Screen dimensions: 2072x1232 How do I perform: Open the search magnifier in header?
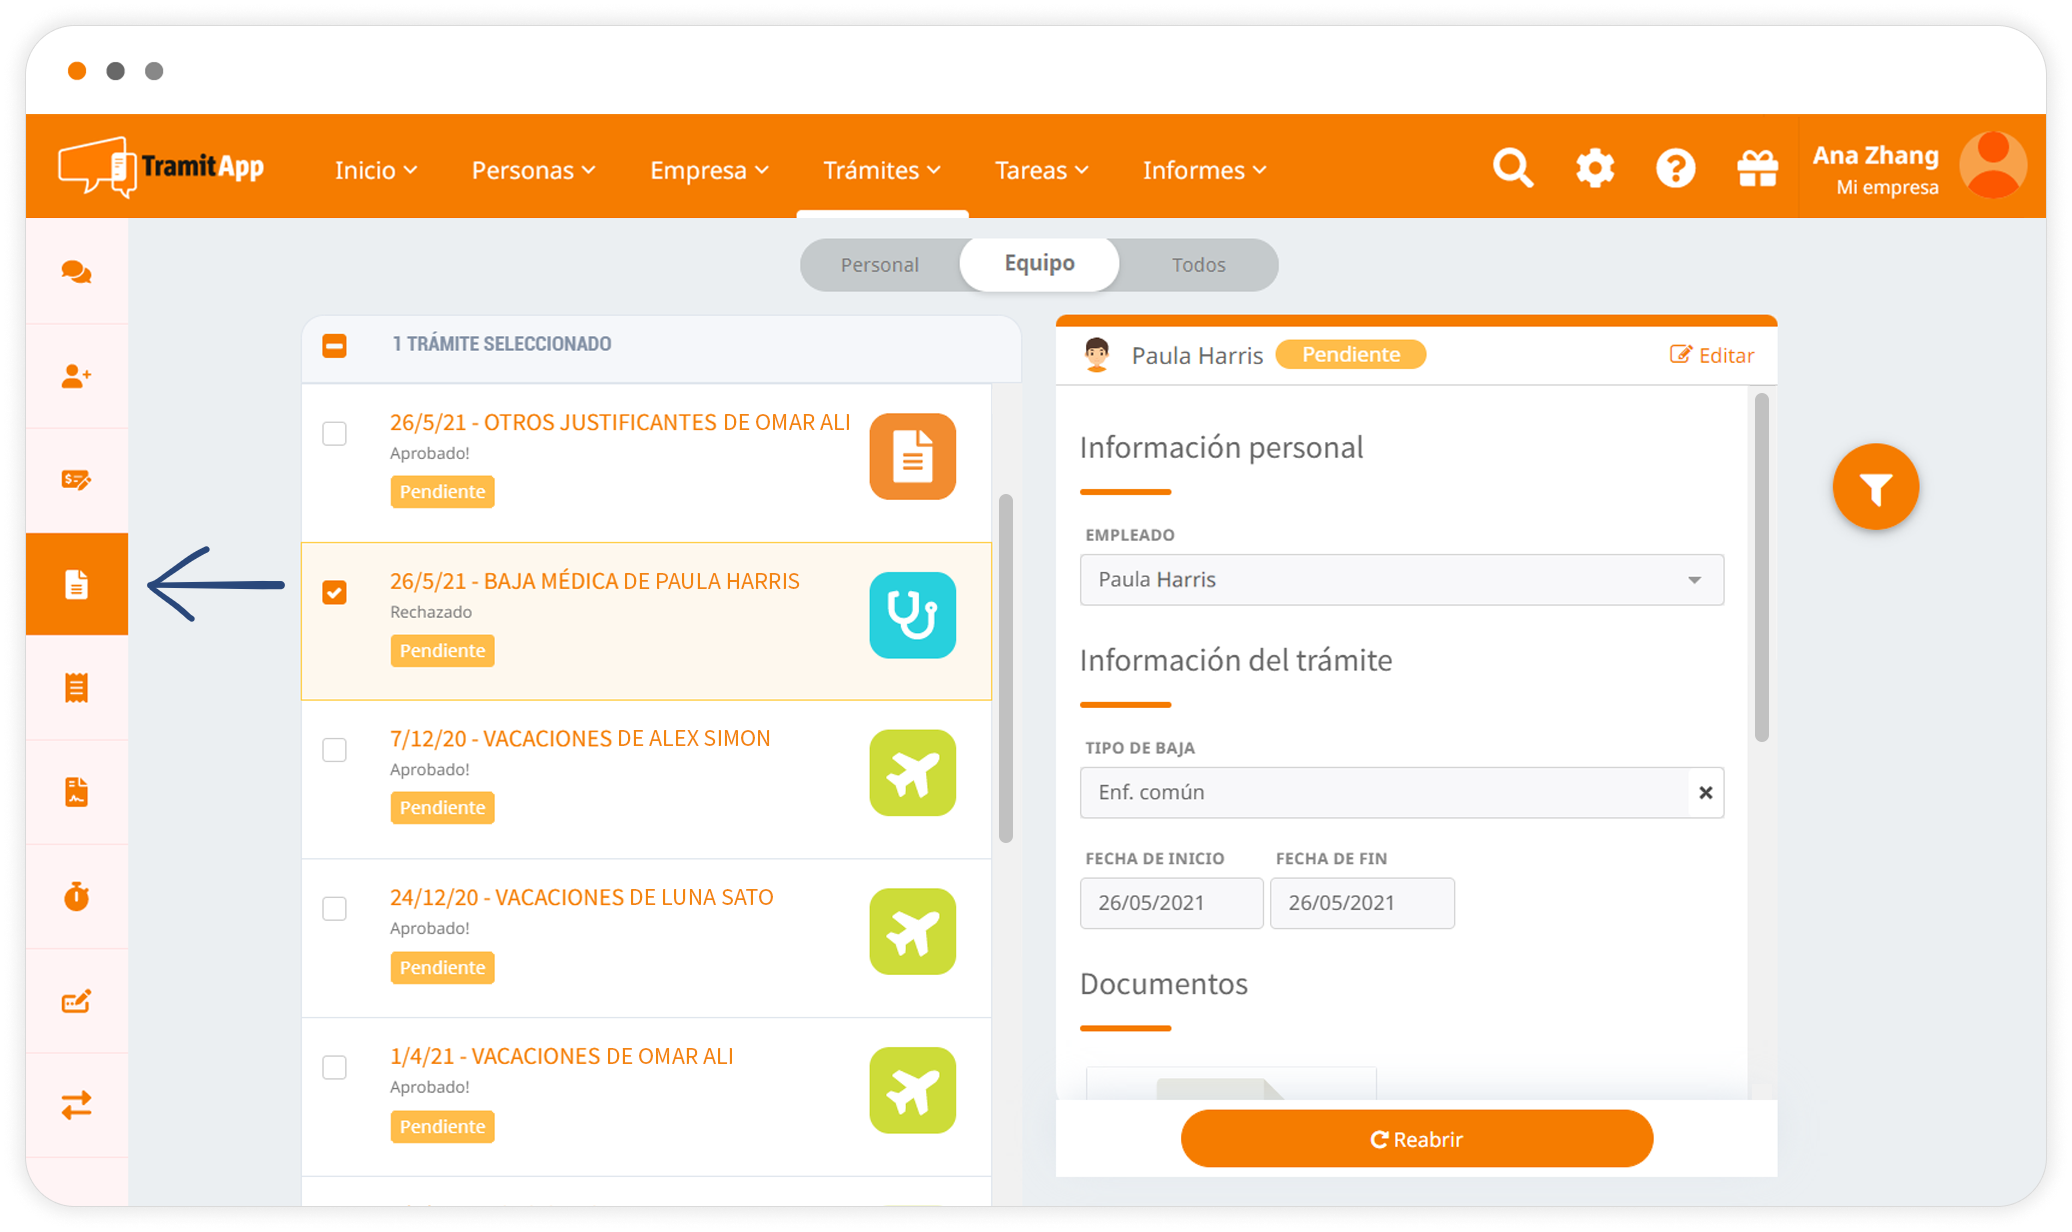(x=1512, y=168)
